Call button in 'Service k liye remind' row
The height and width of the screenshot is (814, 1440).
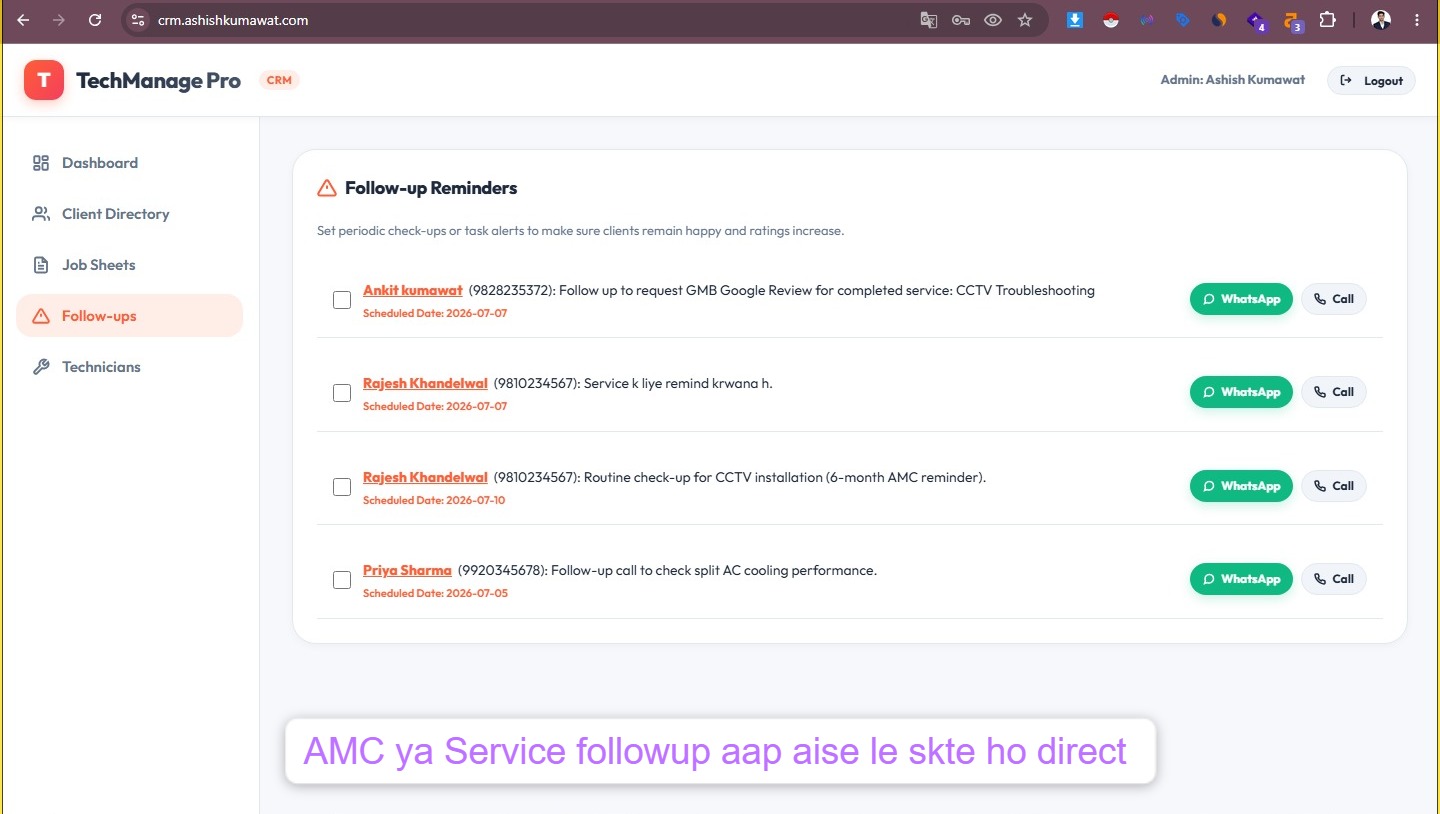click(1333, 392)
